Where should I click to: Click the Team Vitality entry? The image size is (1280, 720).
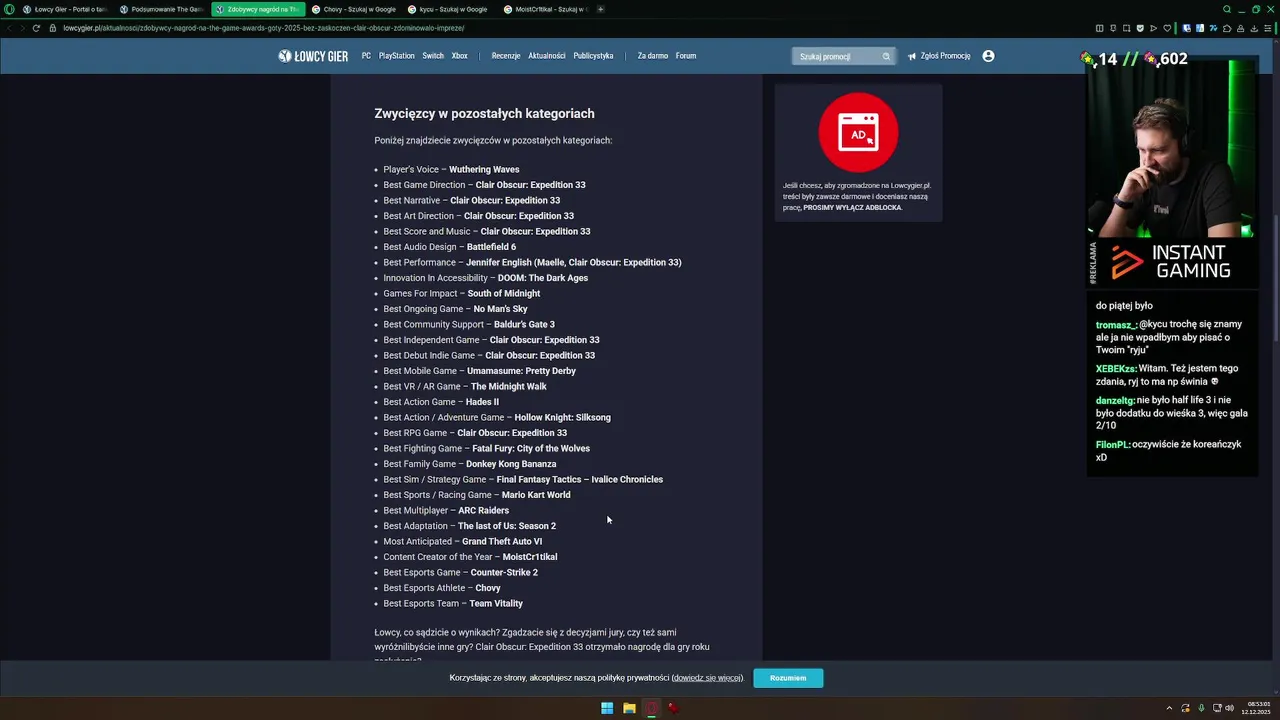(x=496, y=603)
